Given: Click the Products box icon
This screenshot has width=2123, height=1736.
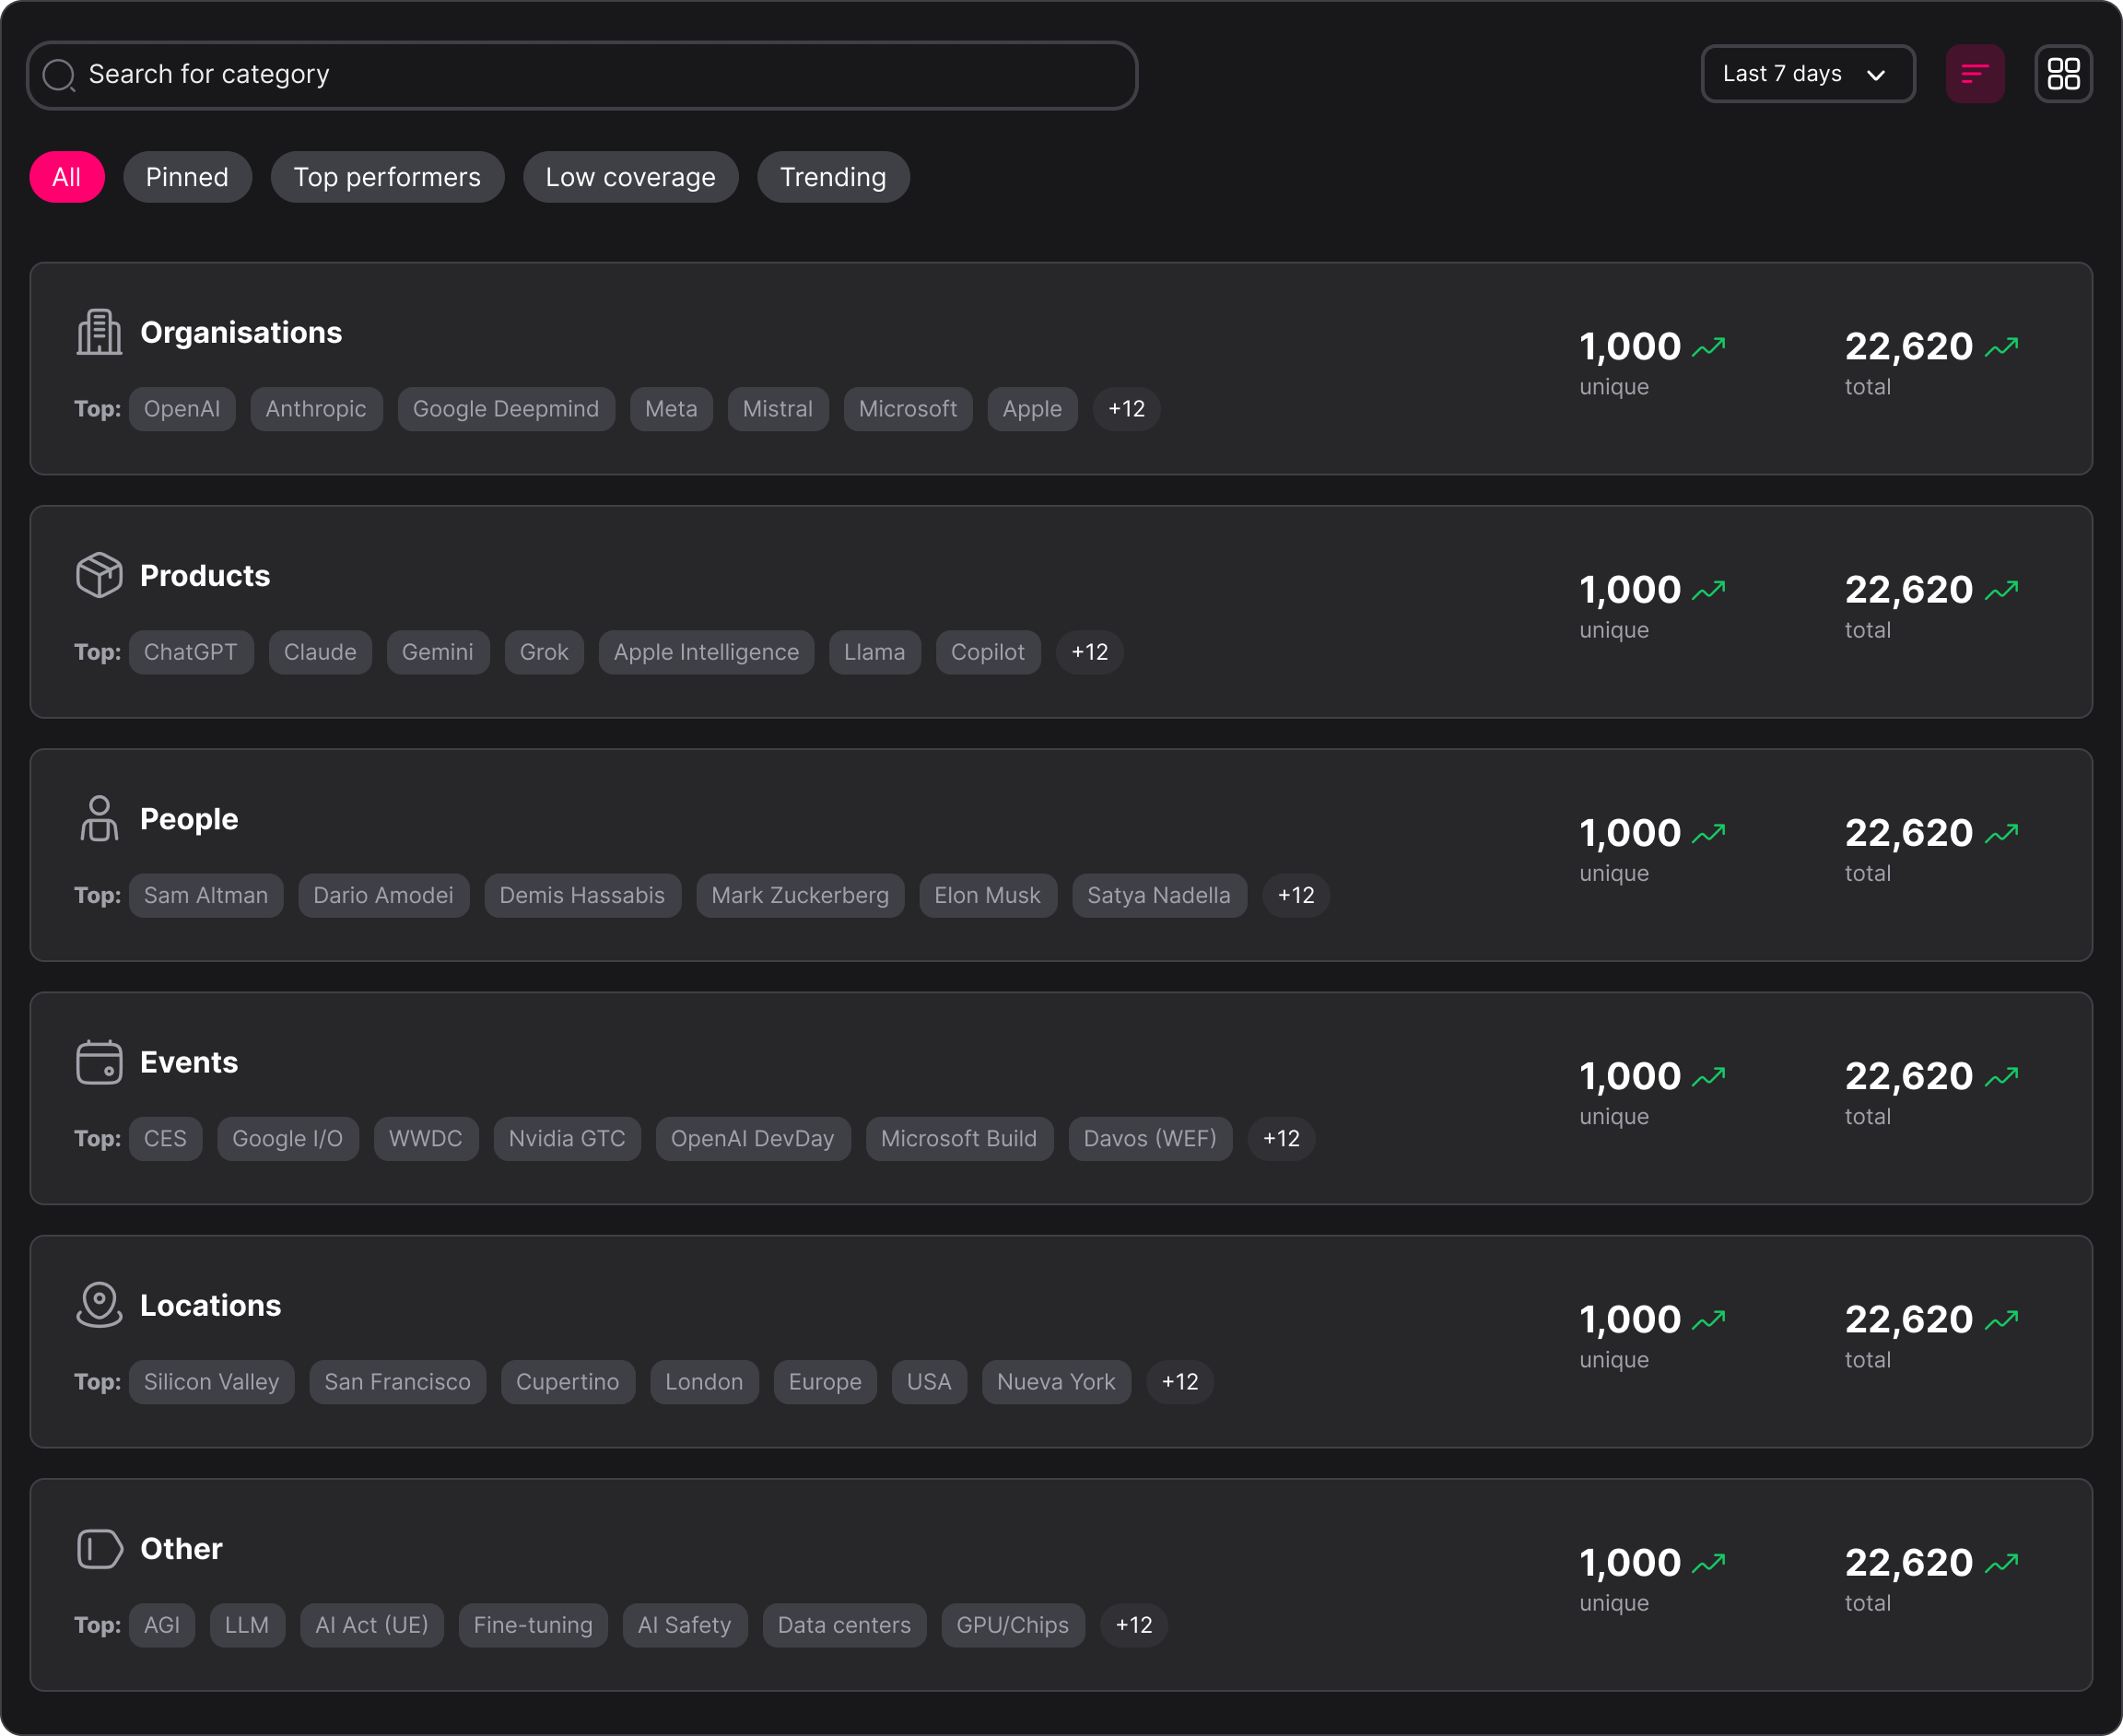Looking at the screenshot, I should [99, 575].
